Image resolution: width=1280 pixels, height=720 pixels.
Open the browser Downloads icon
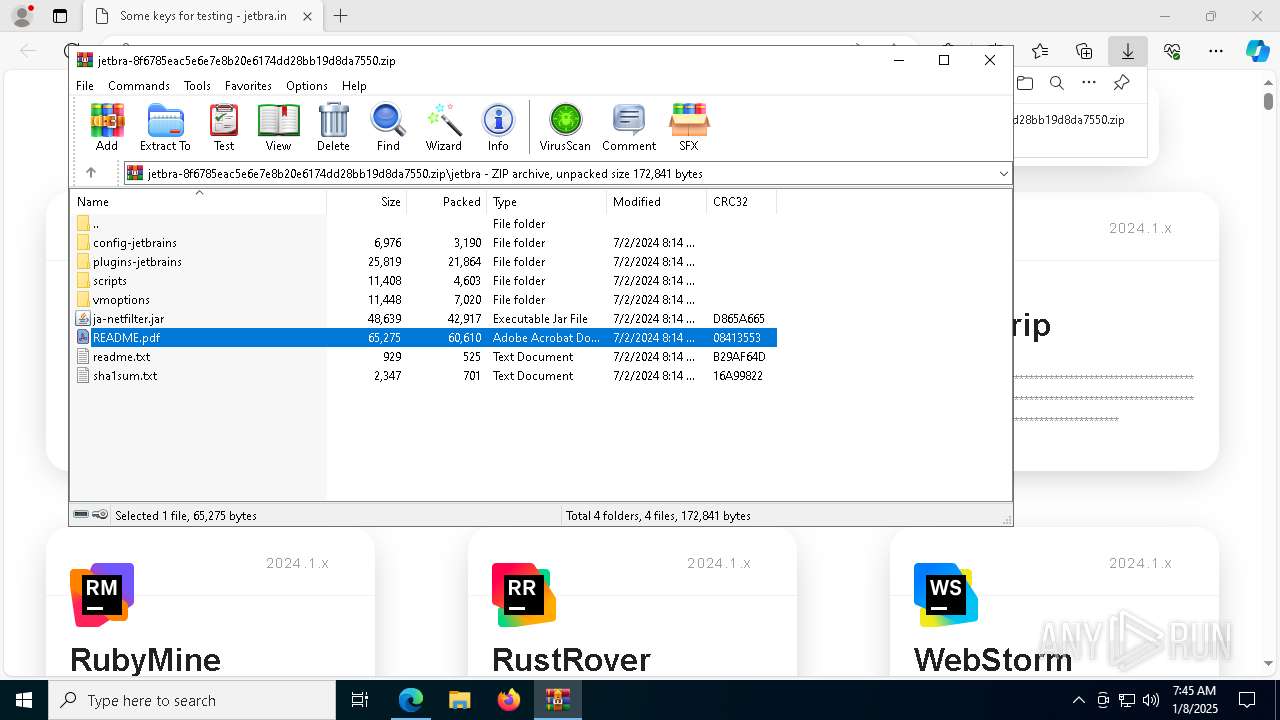[x=1127, y=51]
